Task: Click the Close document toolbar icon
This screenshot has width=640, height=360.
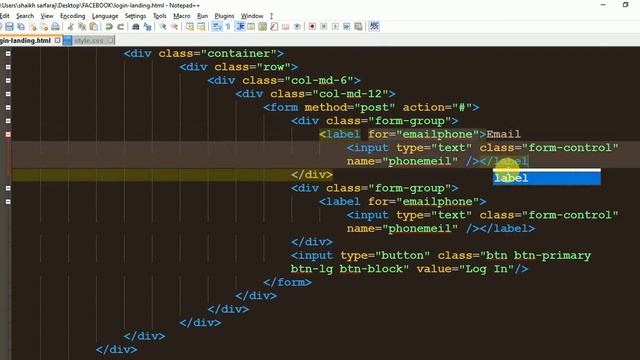Action: tap(32, 27)
